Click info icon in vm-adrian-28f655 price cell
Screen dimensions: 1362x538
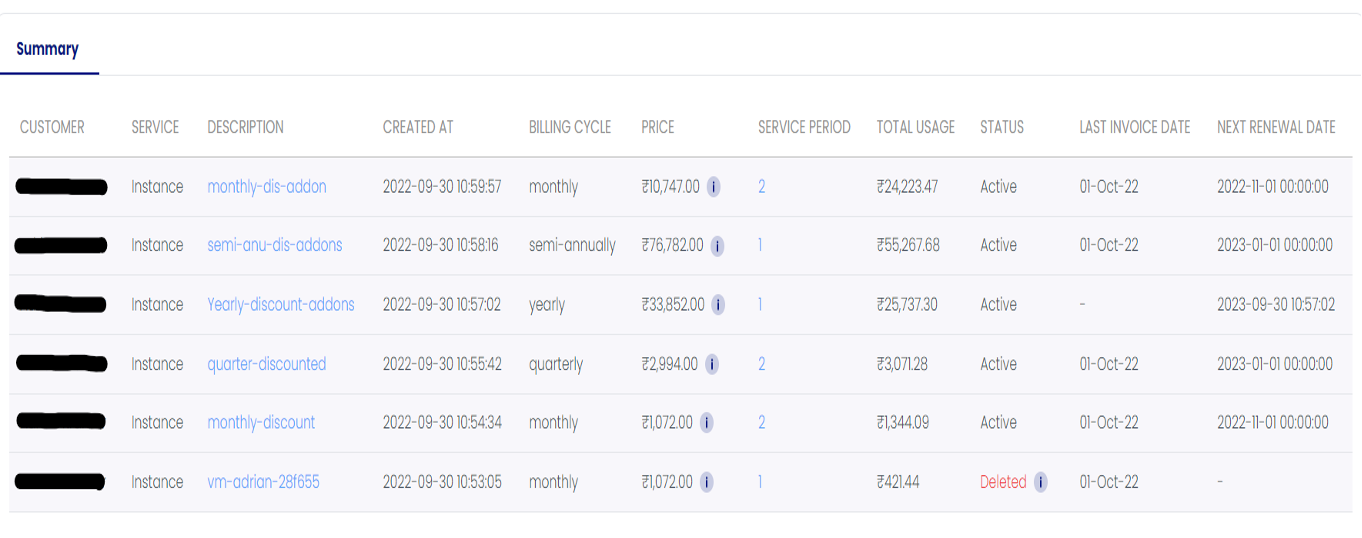pyautogui.click(x=706, y=482)
